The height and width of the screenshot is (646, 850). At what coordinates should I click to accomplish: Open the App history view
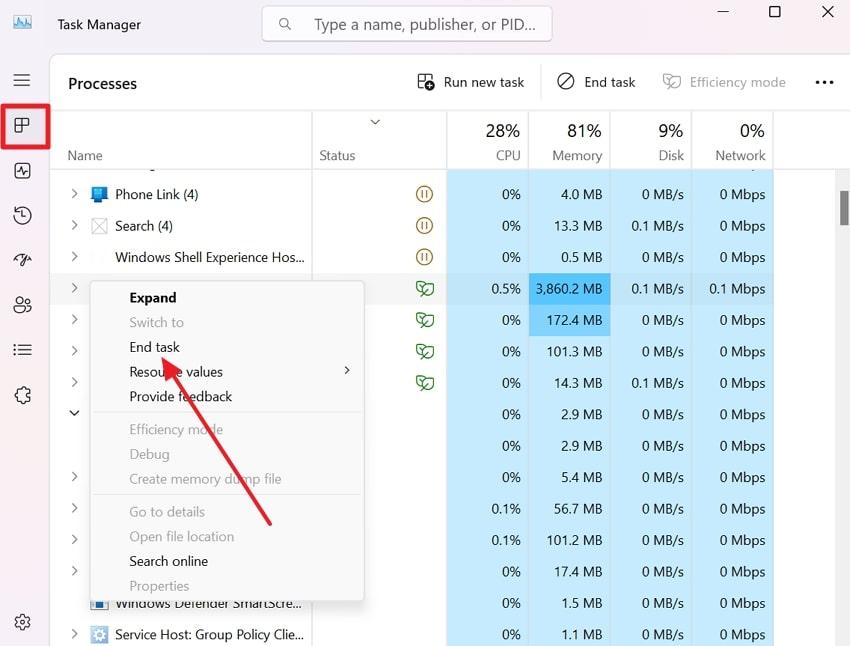tap(25, 215)
